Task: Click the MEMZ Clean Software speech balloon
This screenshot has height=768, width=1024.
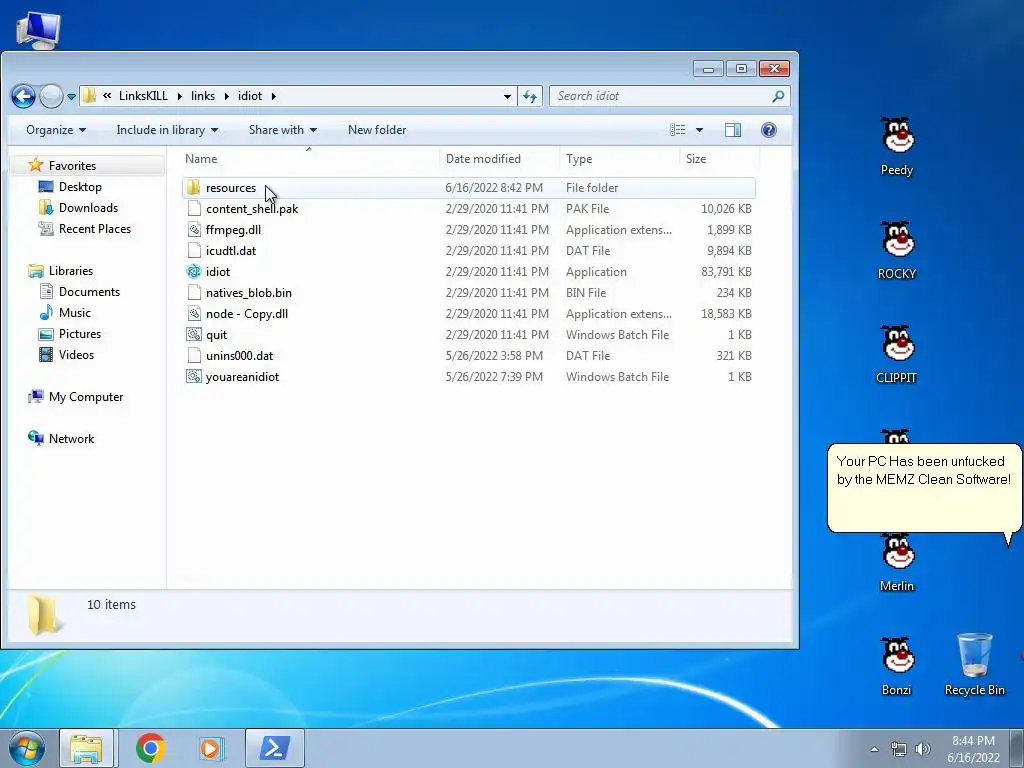Action: coord(923,488)
